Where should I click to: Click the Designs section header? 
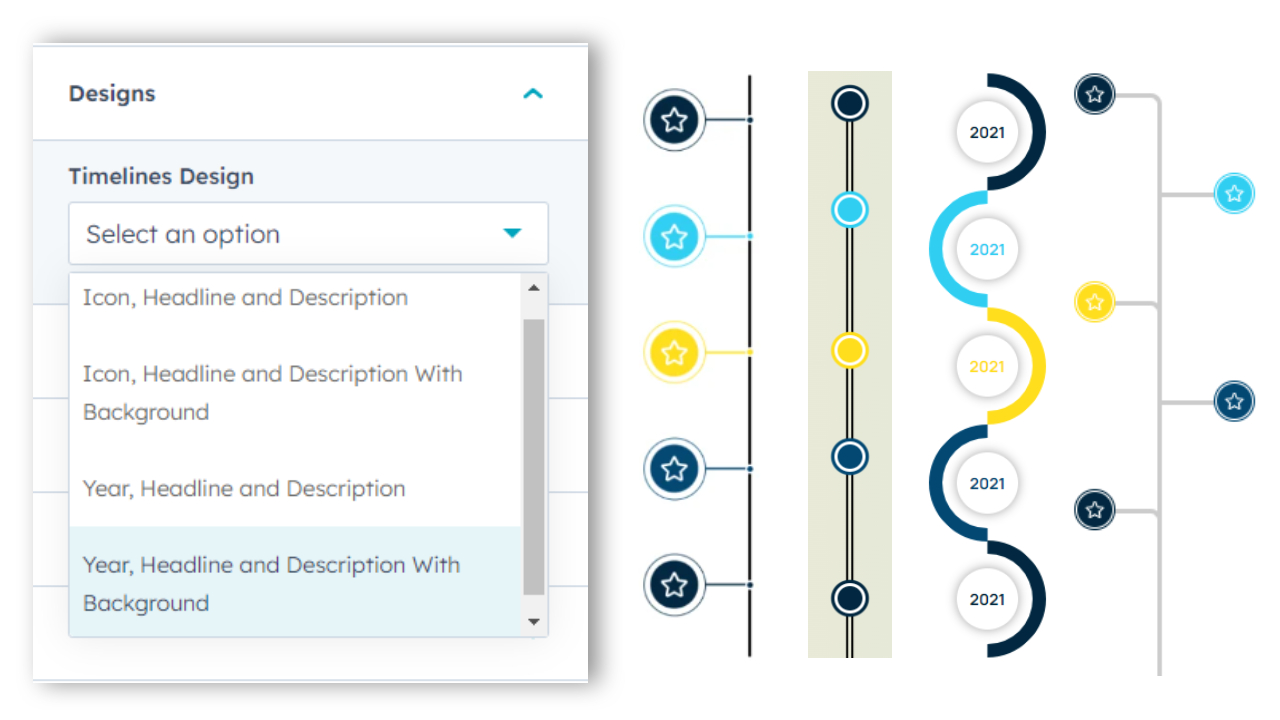(112, 94)
